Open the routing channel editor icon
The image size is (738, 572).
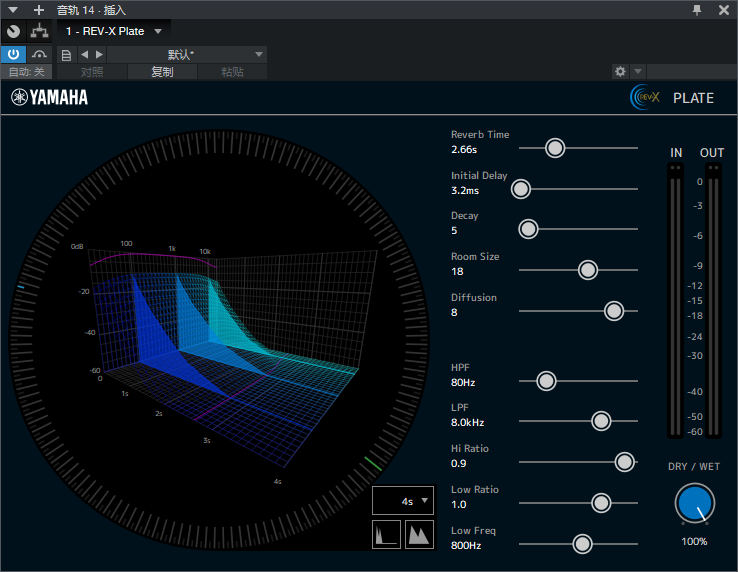coord(40,32)
